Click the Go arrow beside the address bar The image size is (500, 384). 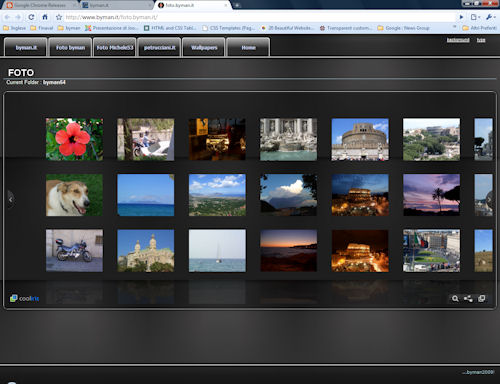(x=461, y=17)
